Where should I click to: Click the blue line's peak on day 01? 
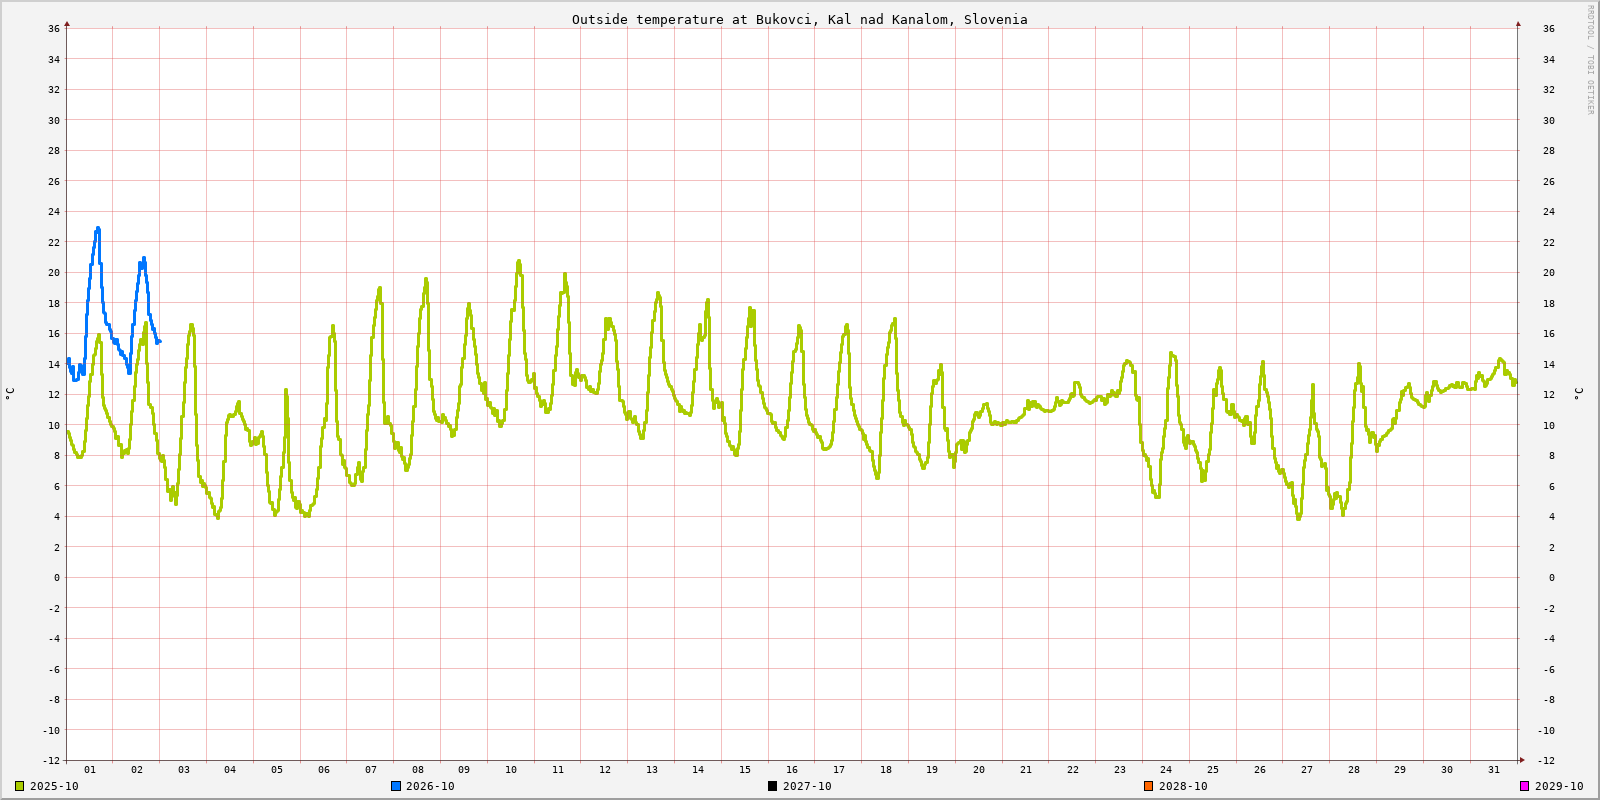pyautogui.click(x=98, y=228)
